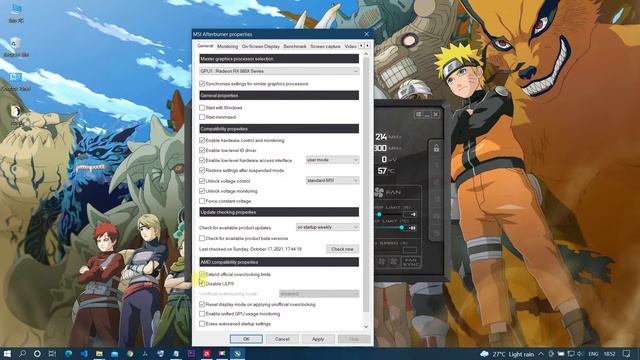Open the Mail app on taskbar
The width and height of the screenshot is (640, 360).
115,353
